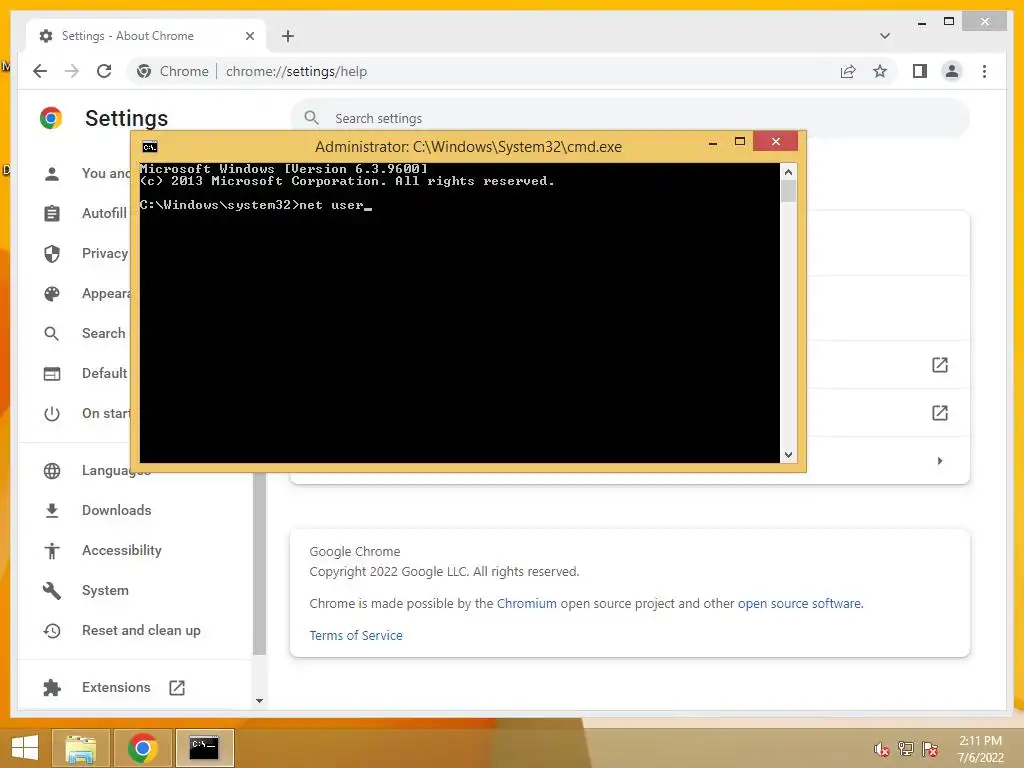Click the Search settings field
The width and height of the screenshot is (1024, 768).
[x=630, y=118]
